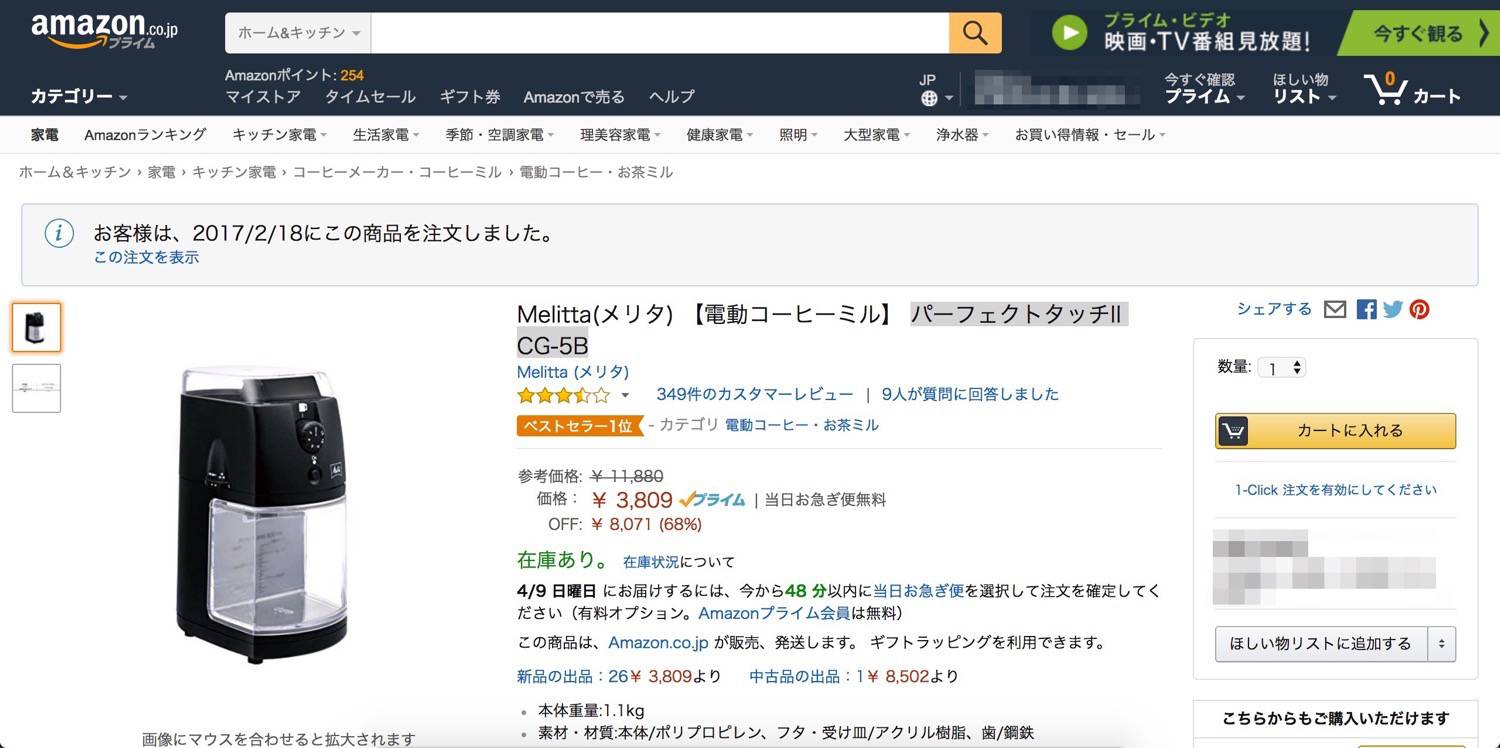The width and height of the screenshot is (1500, 748).
Task: Click the Prime Video play icon
Action: point(1069,33)
